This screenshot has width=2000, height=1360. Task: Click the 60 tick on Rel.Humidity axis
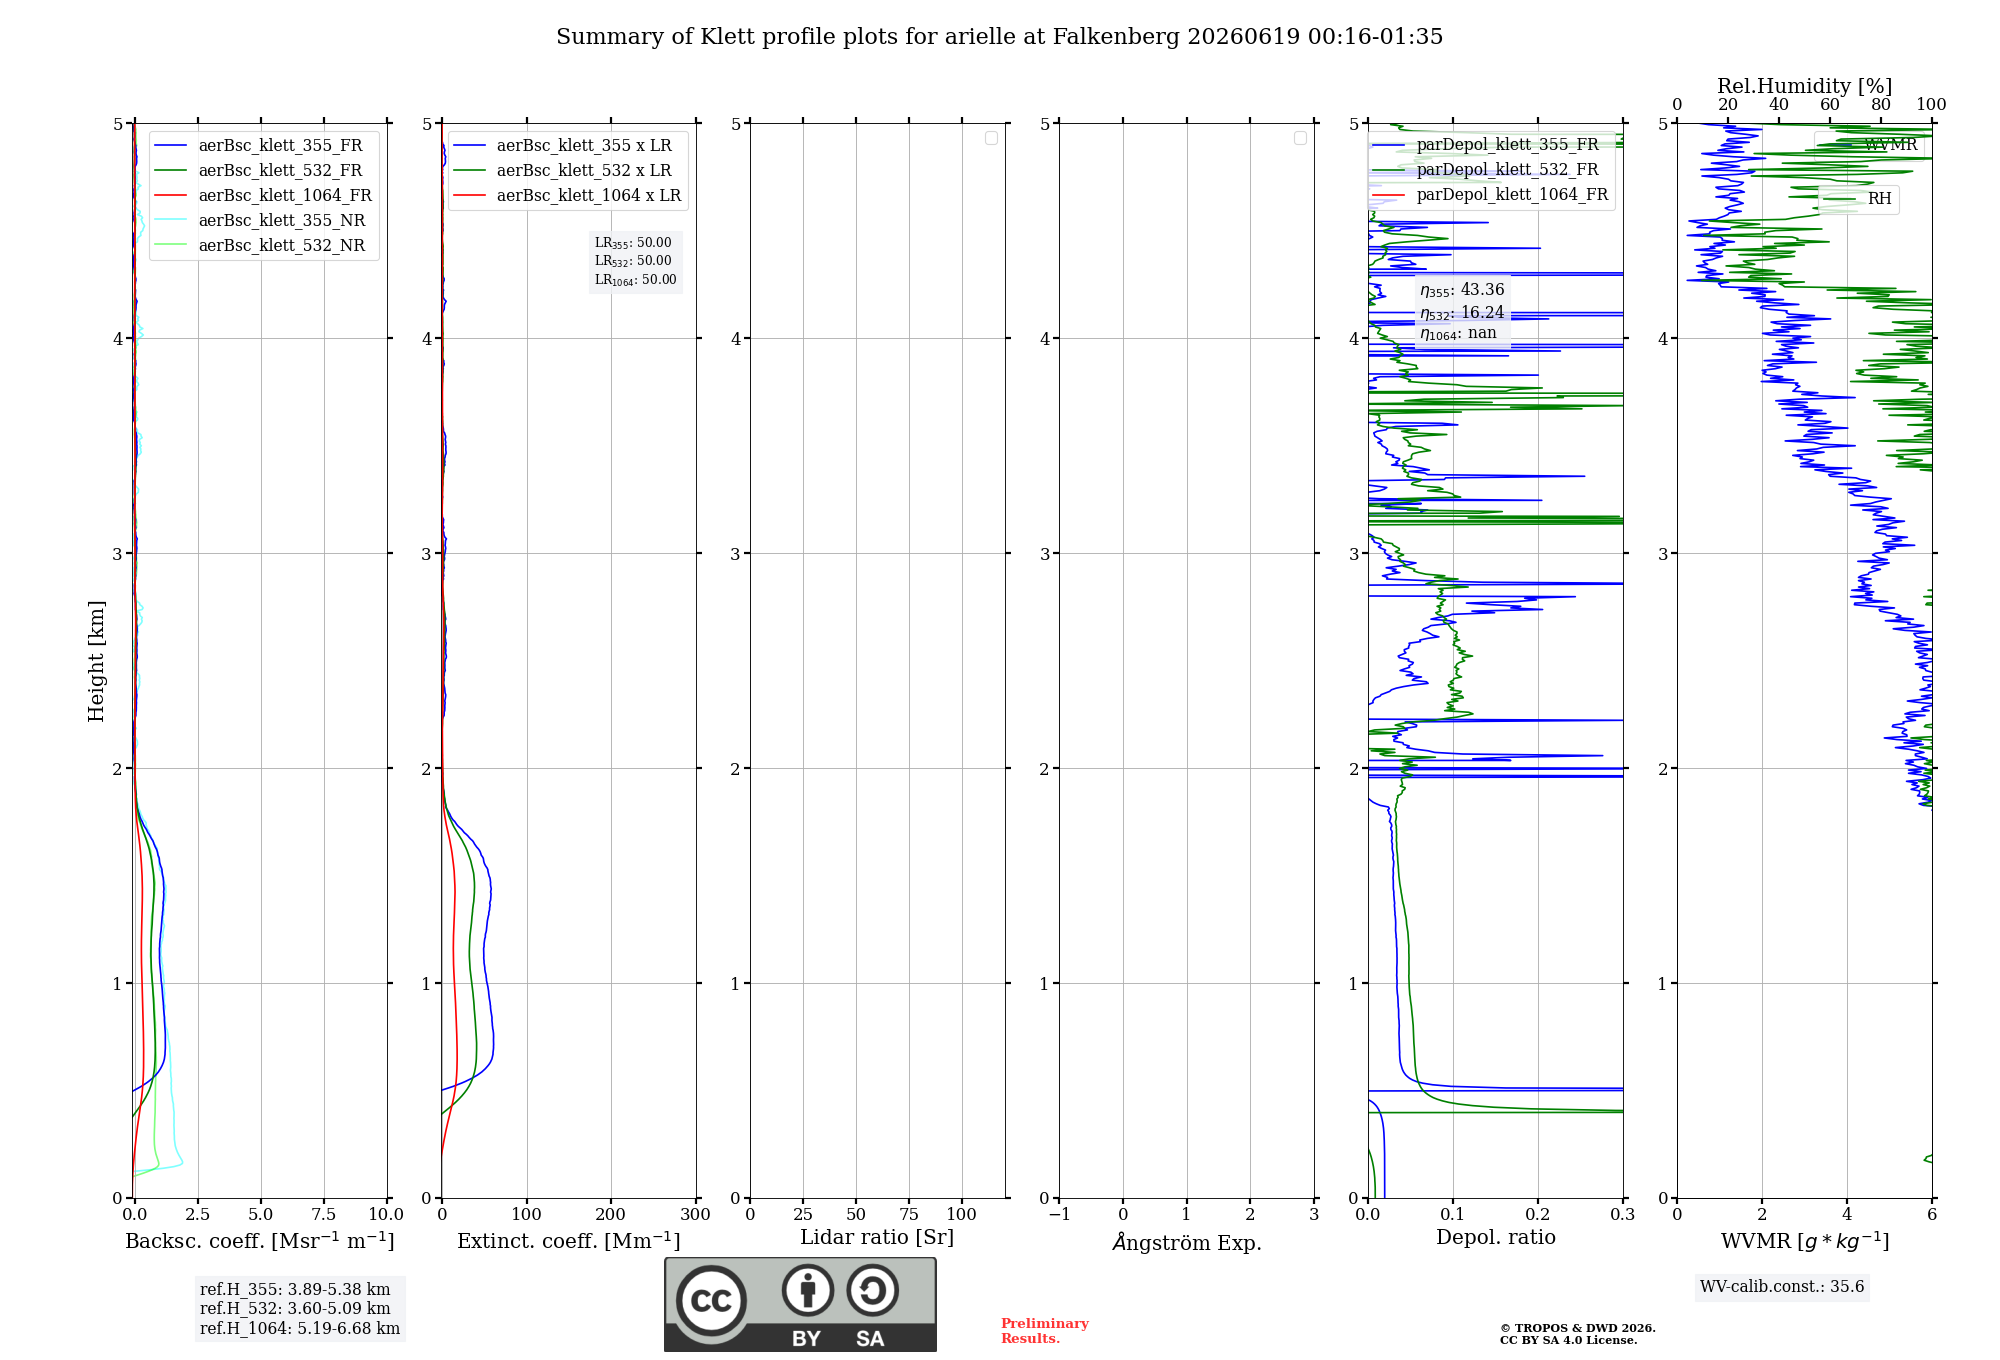(1830, 105)
